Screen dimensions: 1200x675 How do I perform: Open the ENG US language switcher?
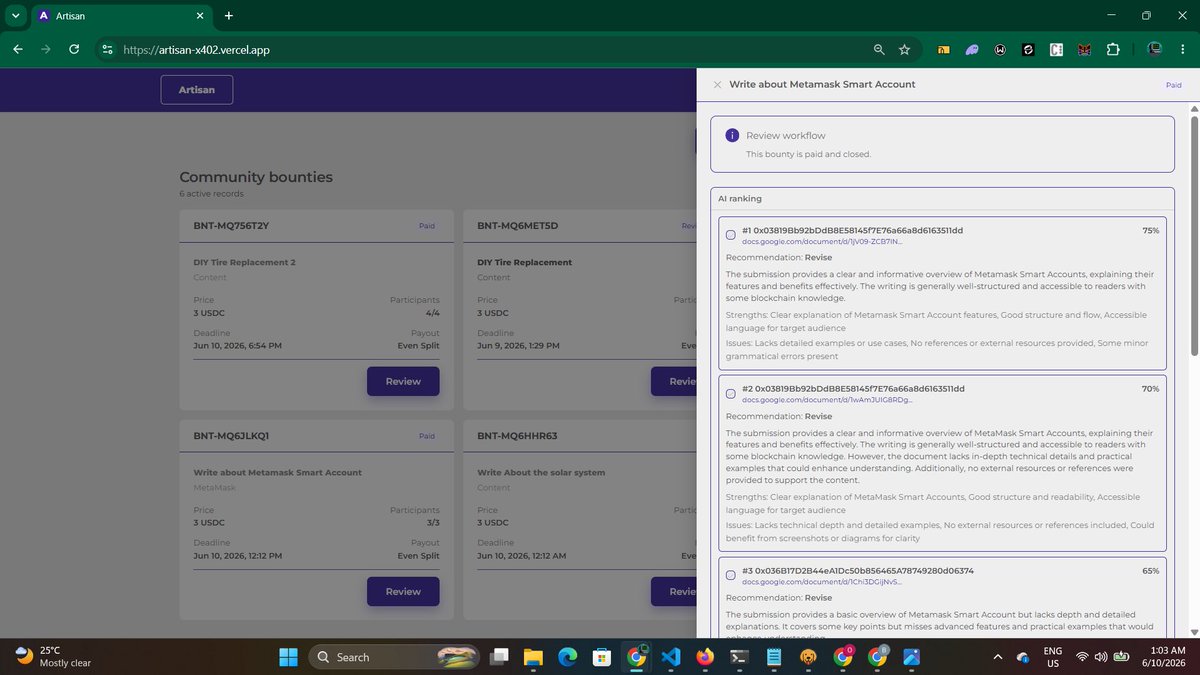tap(1053, 657)
